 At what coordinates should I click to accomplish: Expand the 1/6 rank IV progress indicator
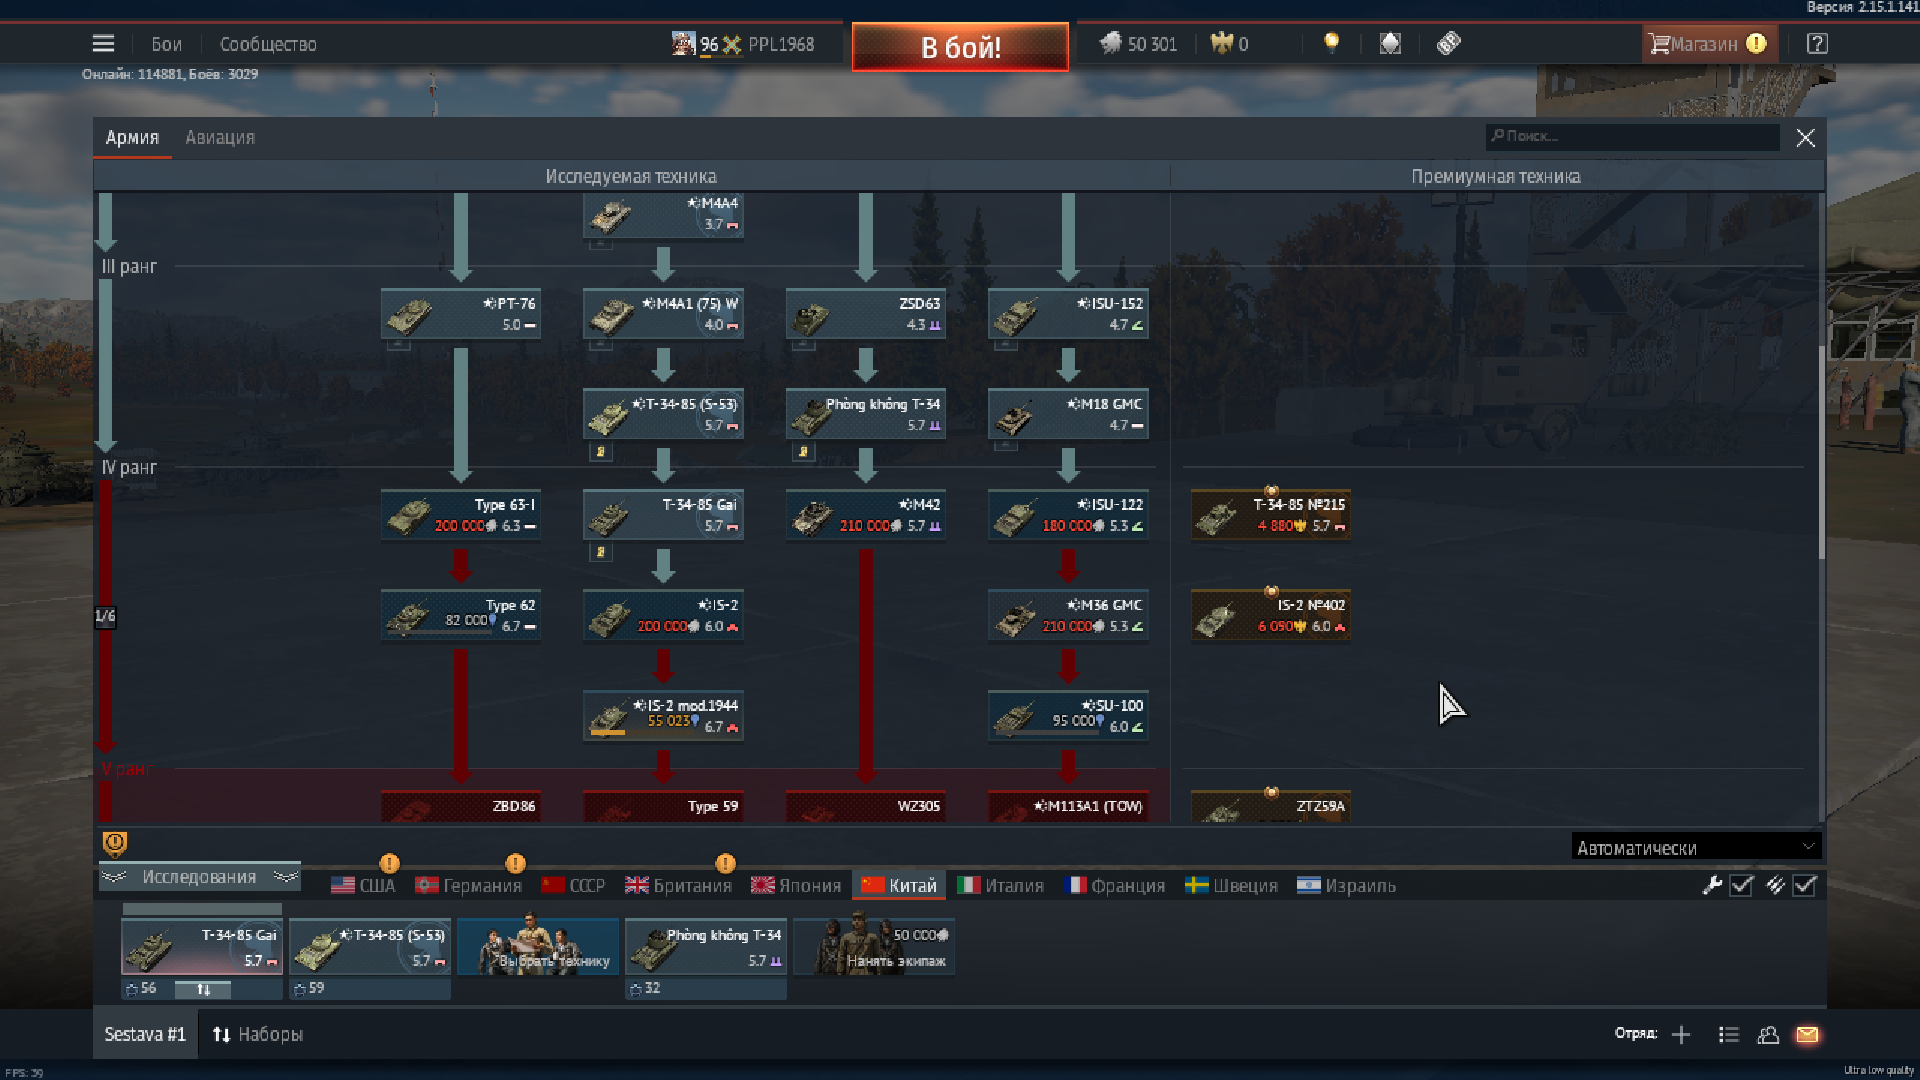105,616
